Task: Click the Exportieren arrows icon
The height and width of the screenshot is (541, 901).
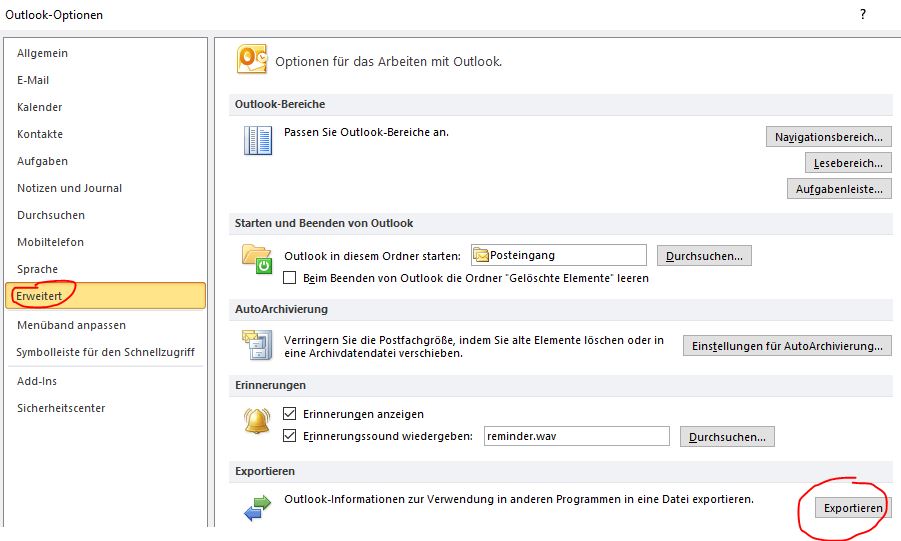Action: click(257, 508)
